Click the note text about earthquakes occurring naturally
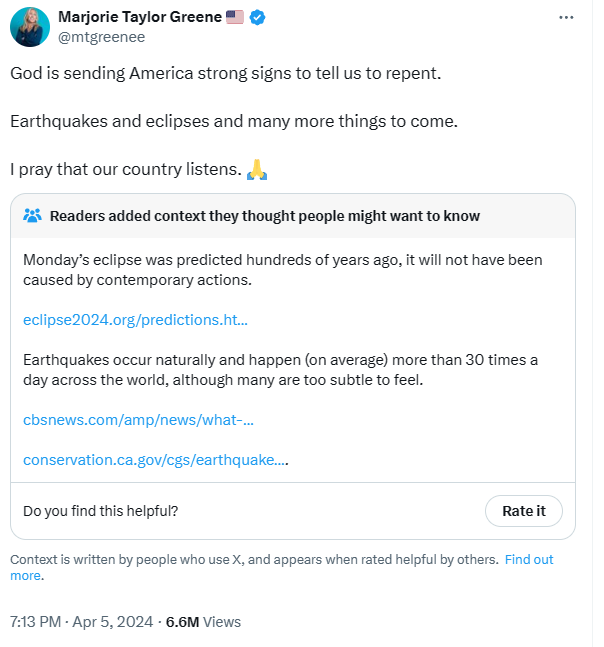The image size is (604, 647). pos(281,370)
